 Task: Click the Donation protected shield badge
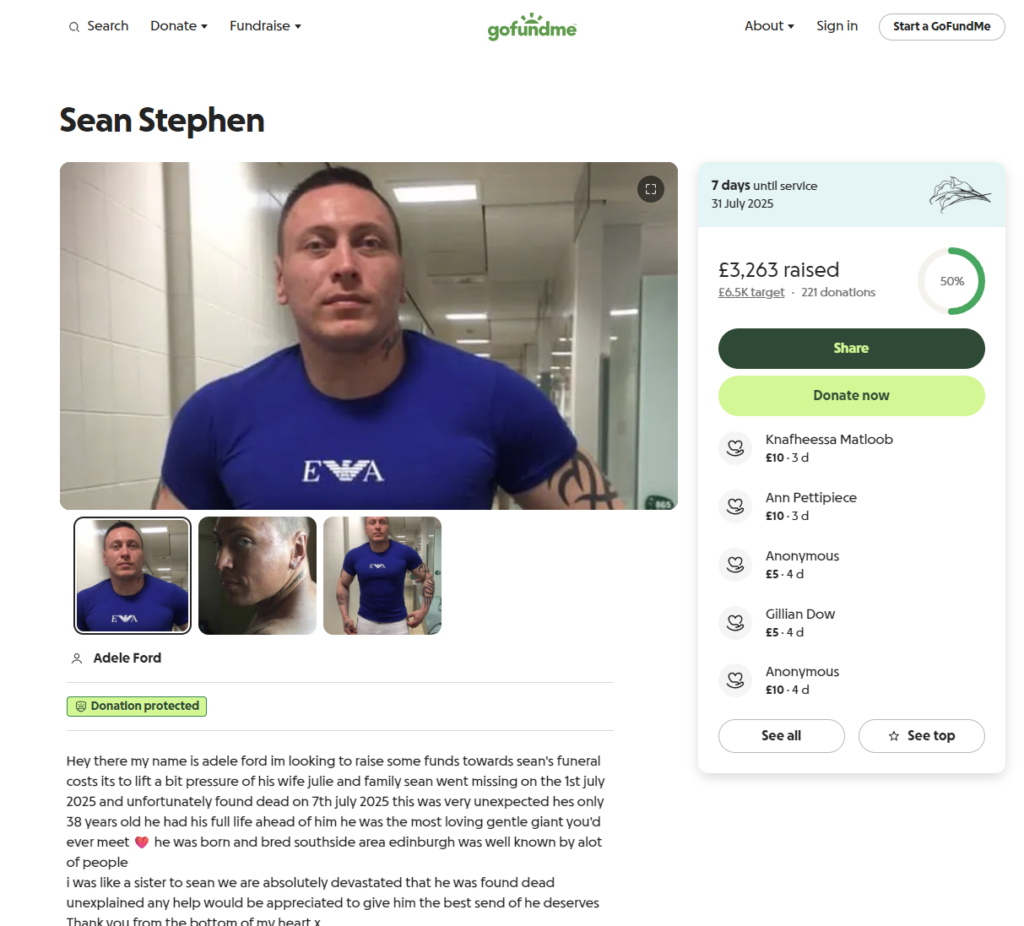tap(136, 706)
